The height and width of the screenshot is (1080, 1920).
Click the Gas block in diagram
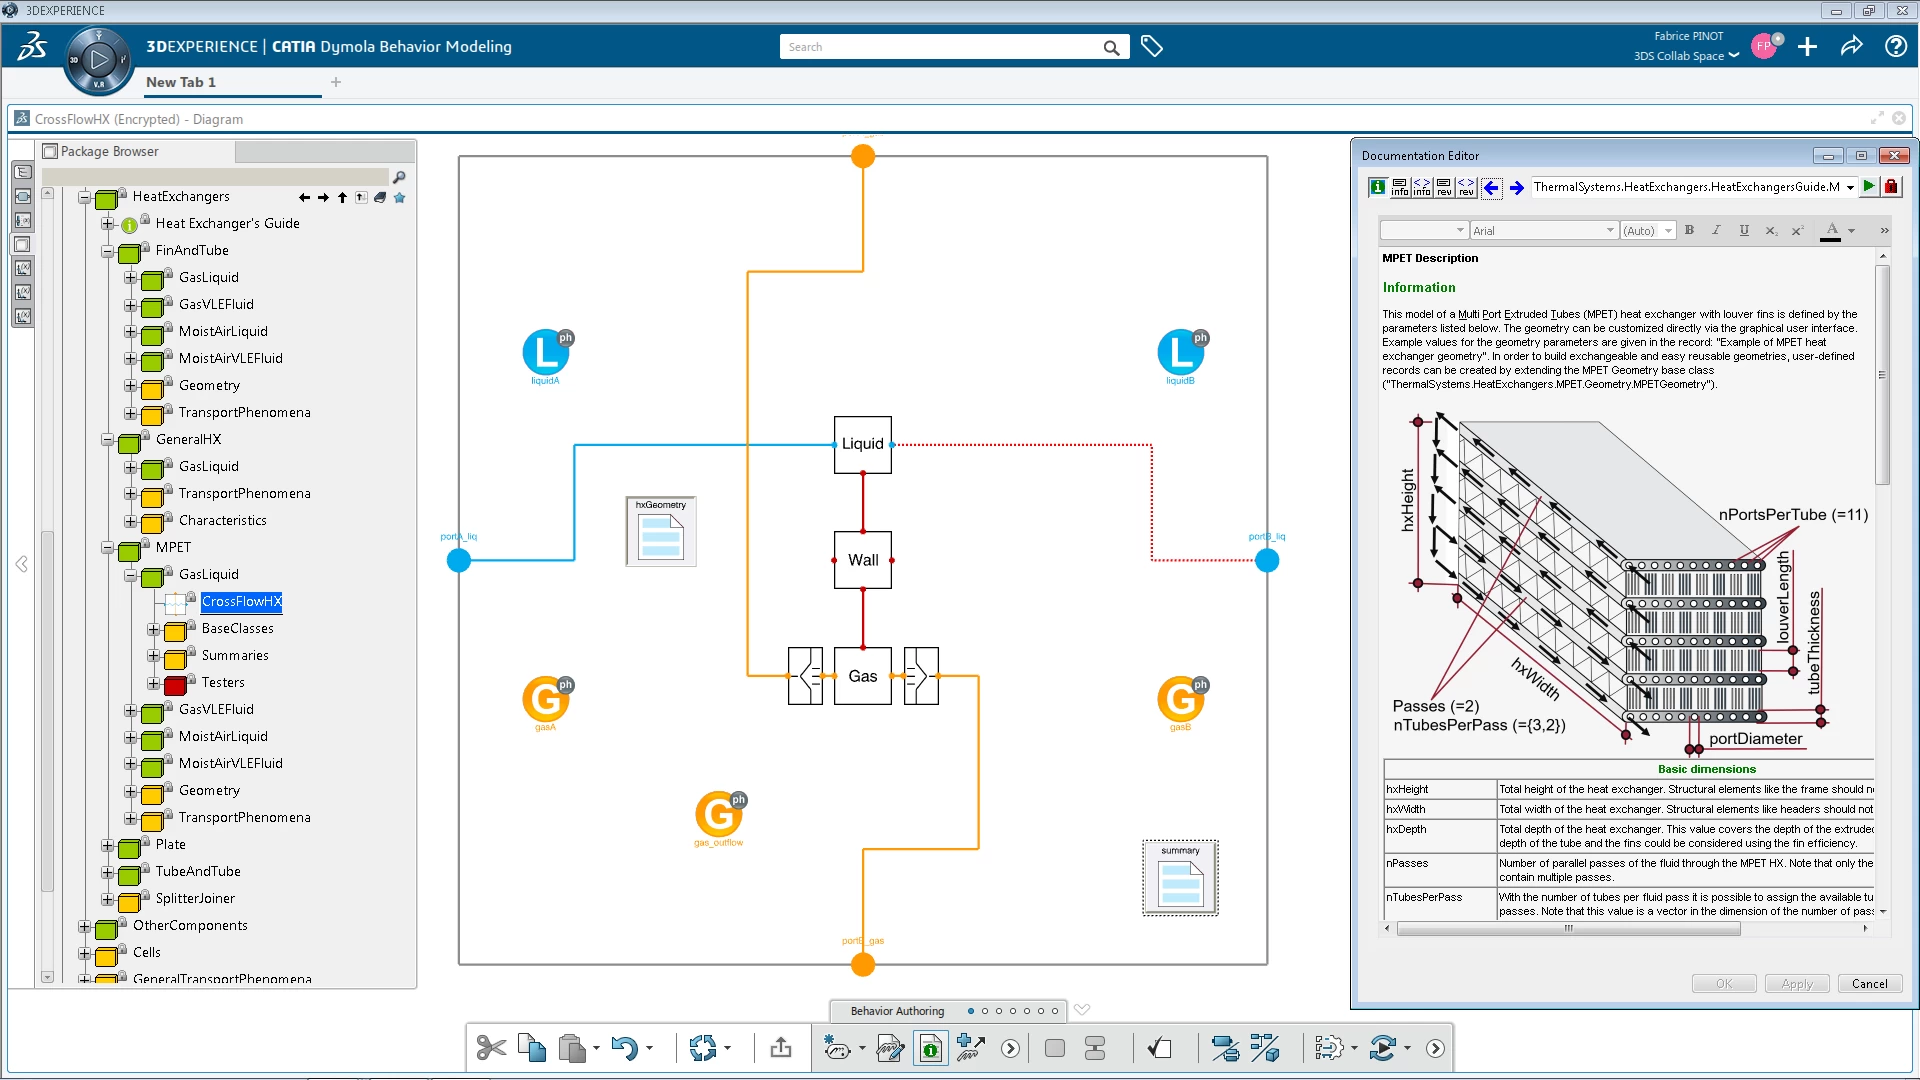click(863, 676)
